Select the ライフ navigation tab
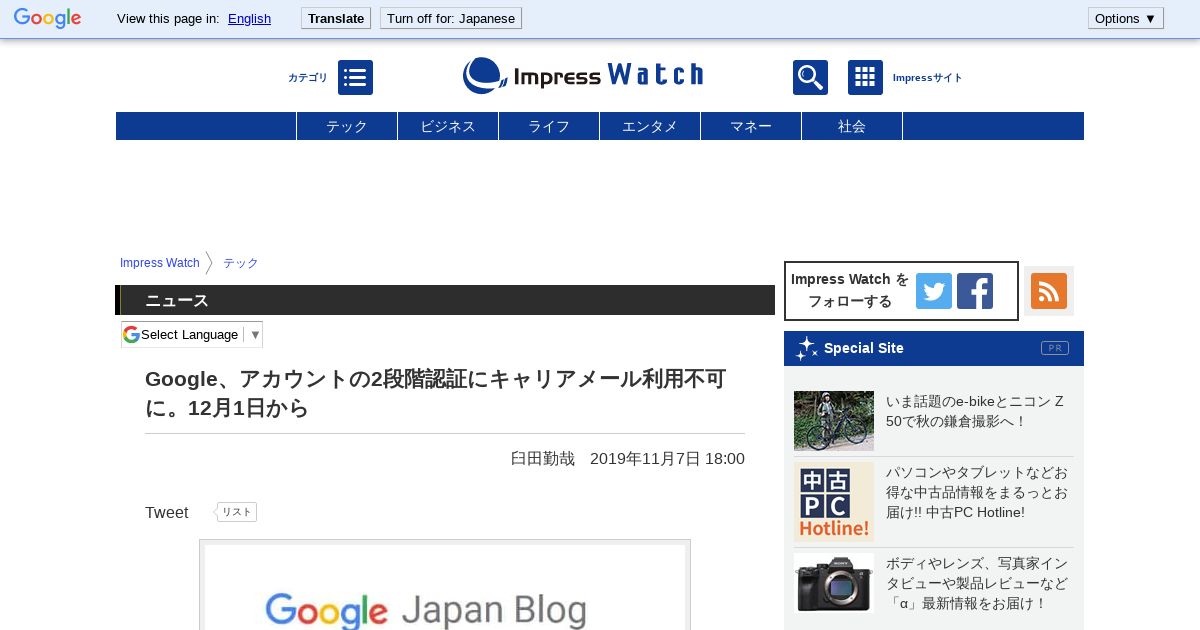The image size is (1200, 630). 549,126
